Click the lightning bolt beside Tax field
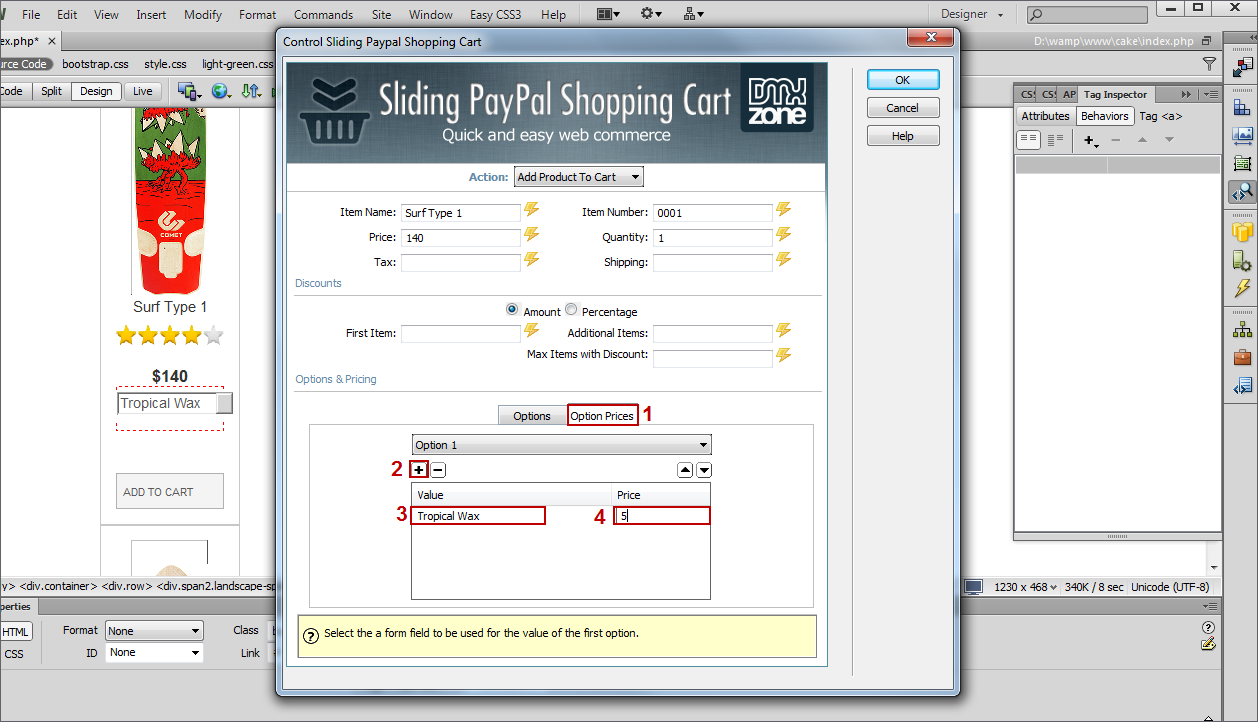 532,259
